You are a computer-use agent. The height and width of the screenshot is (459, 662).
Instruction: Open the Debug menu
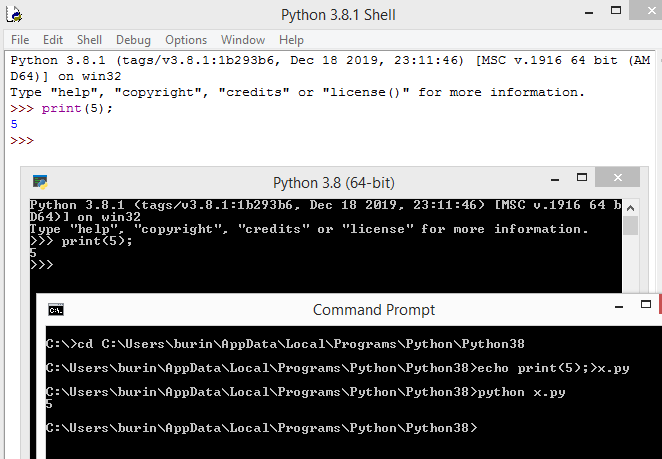click(133, 40)
